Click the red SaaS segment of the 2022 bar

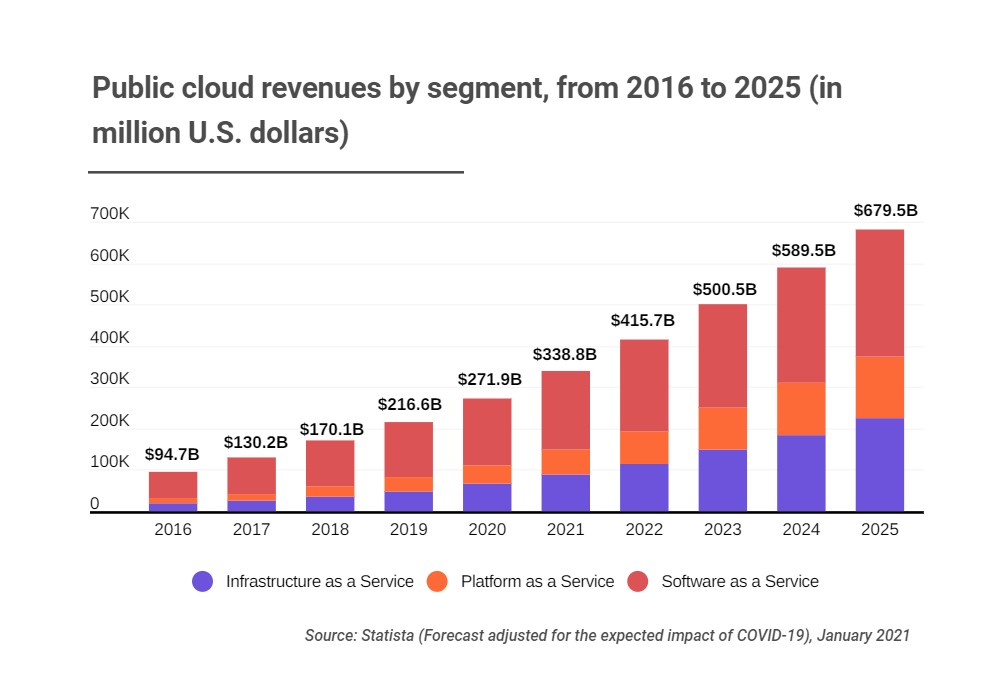[644, 385]
